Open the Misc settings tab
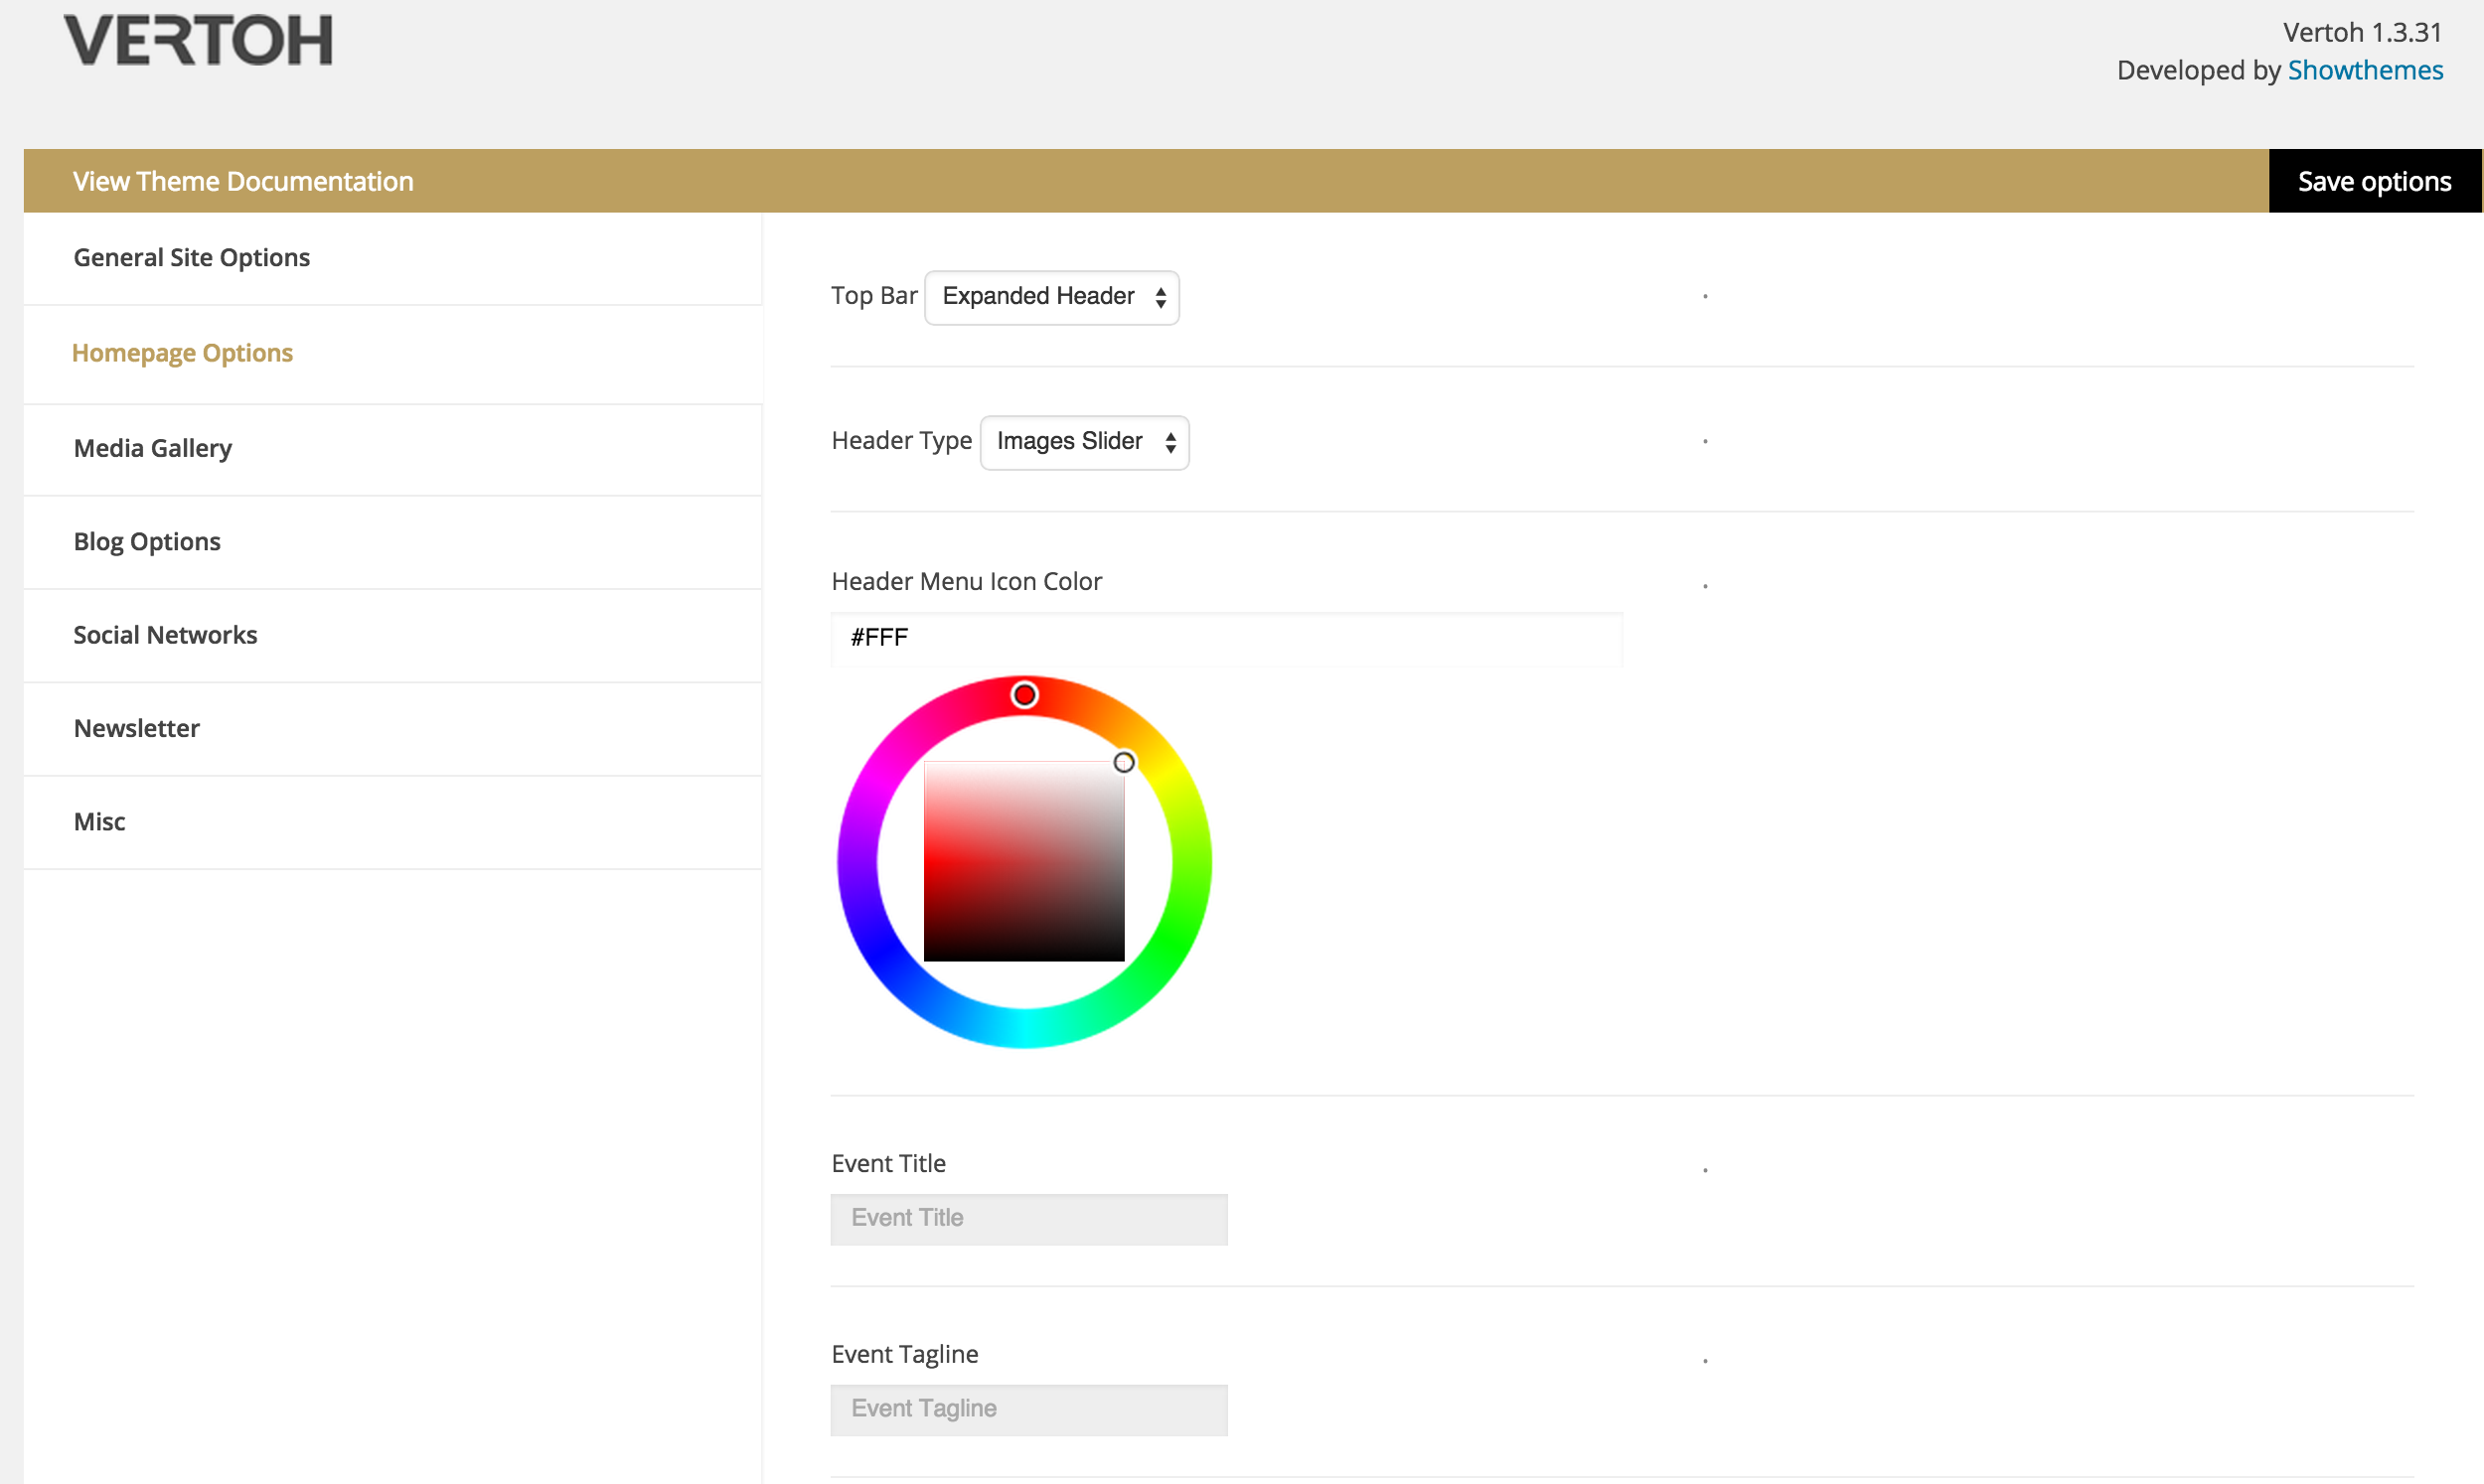The width and height of the screenshot is (2484, 1484). [392, 822]
